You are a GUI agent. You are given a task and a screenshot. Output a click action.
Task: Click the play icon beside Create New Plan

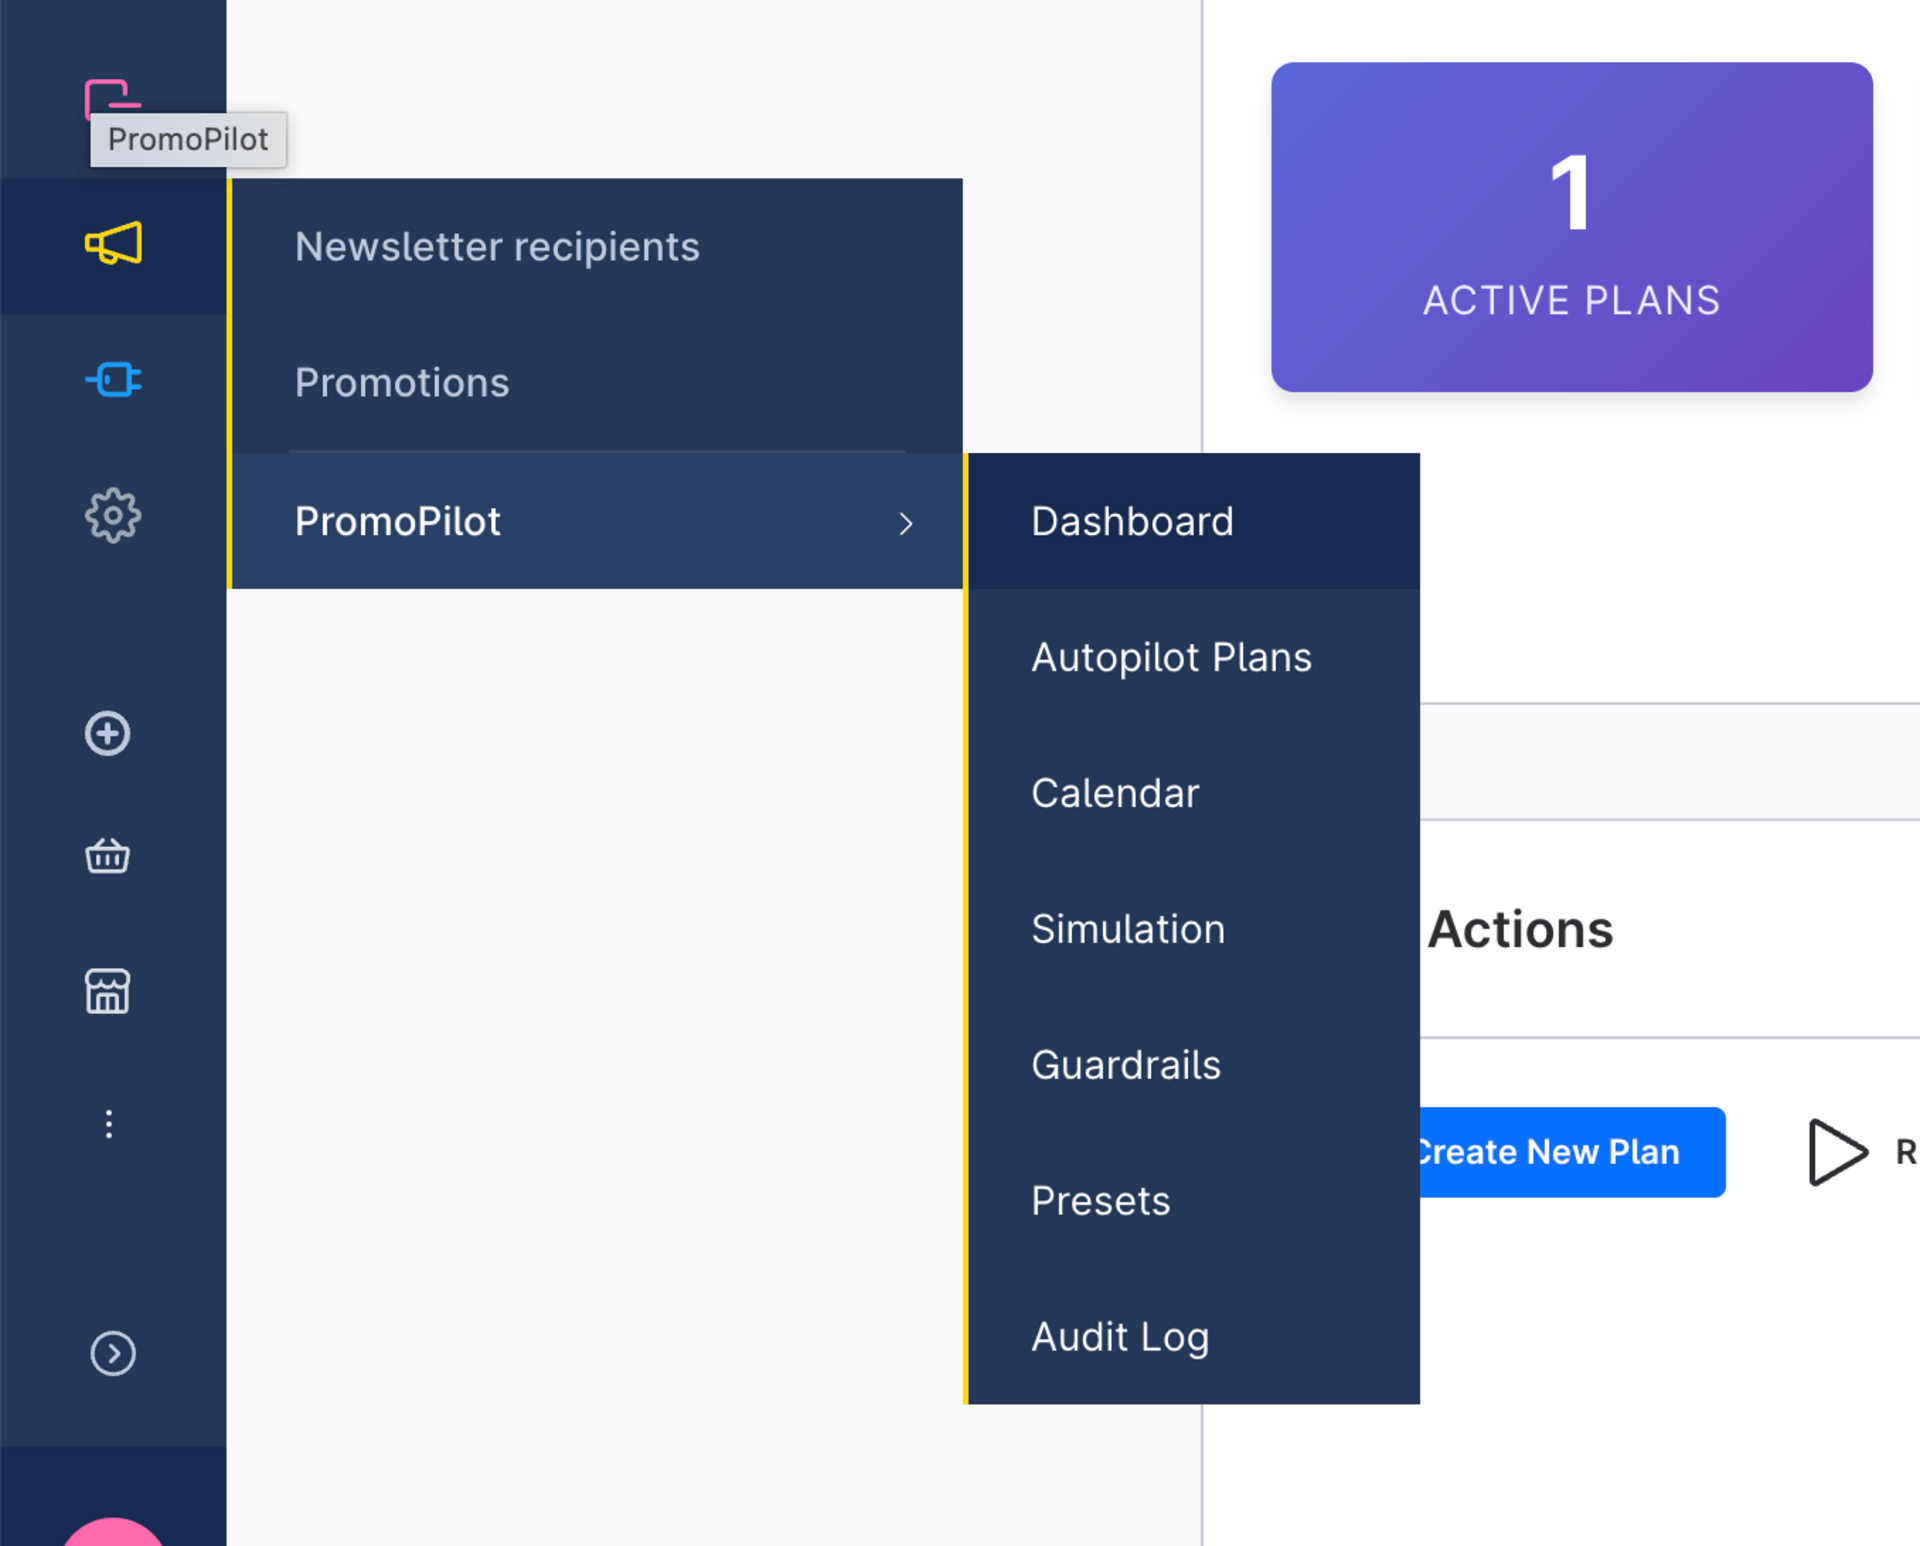click(1836, 1151)
